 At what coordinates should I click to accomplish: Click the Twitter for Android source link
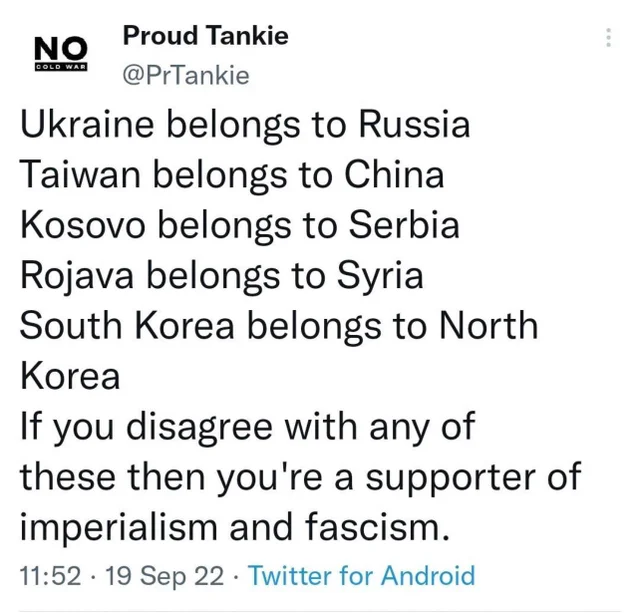coord(361,576)
